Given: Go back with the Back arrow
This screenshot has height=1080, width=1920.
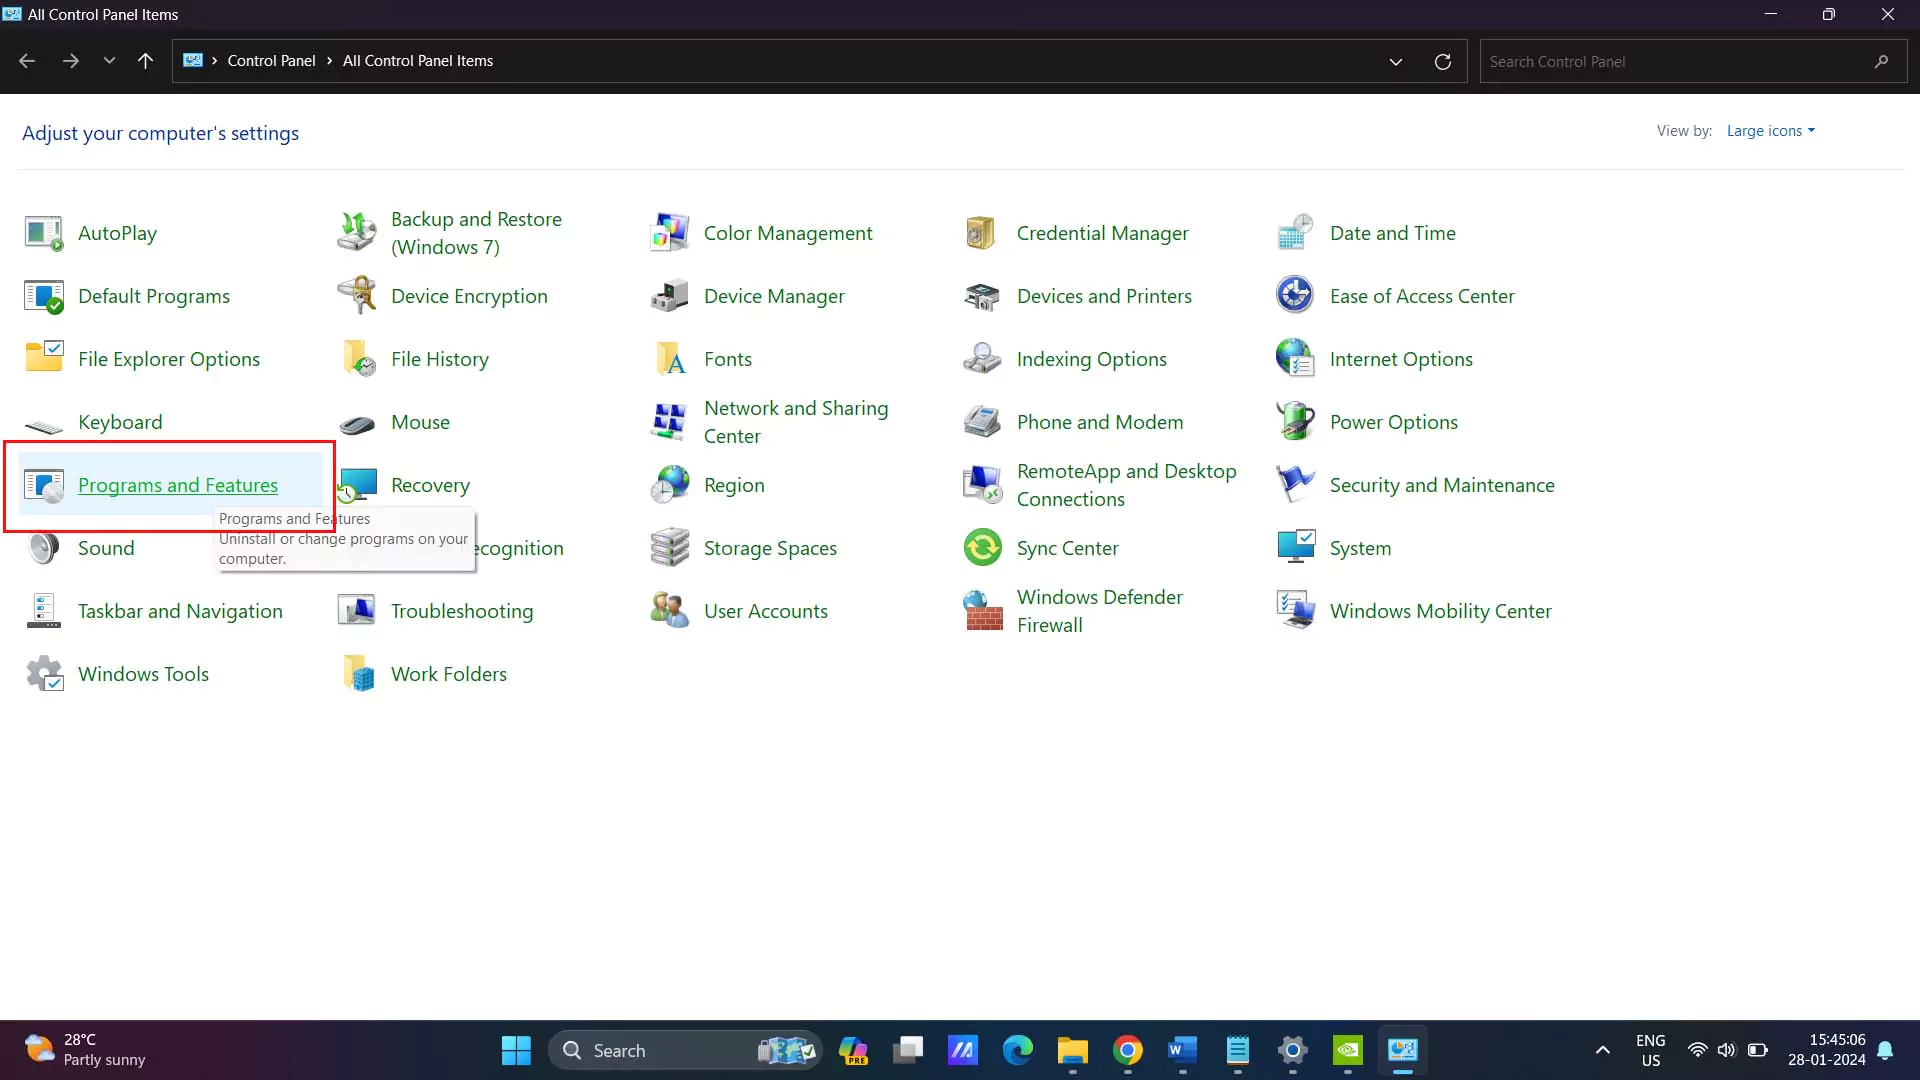Looking at the screenshot, I should pos(27,61).
